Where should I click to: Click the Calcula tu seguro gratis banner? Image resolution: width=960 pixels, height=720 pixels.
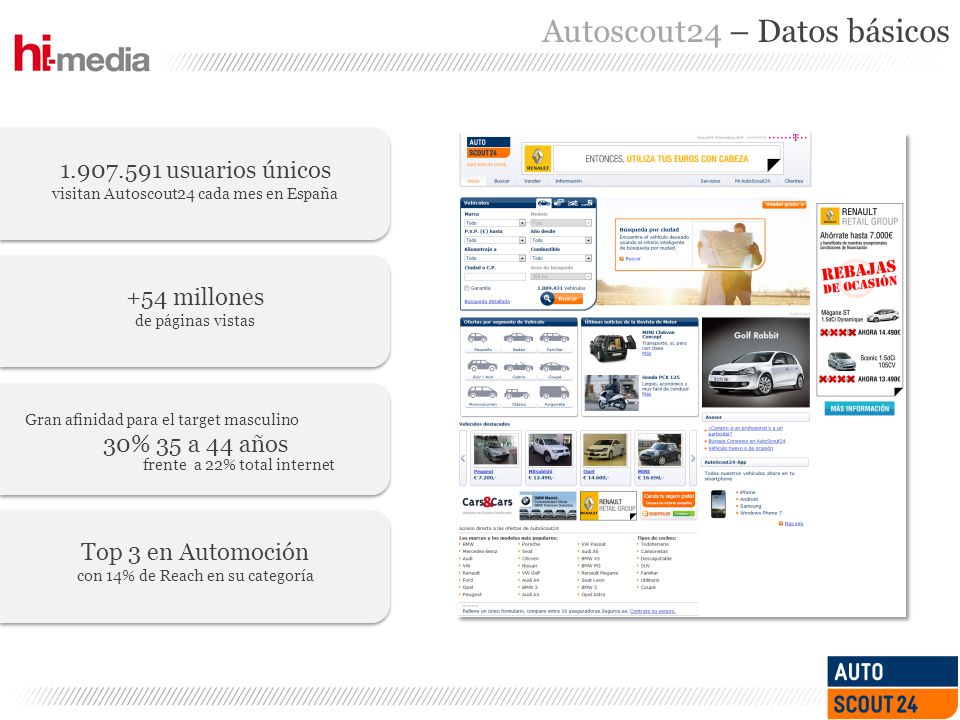669,506
